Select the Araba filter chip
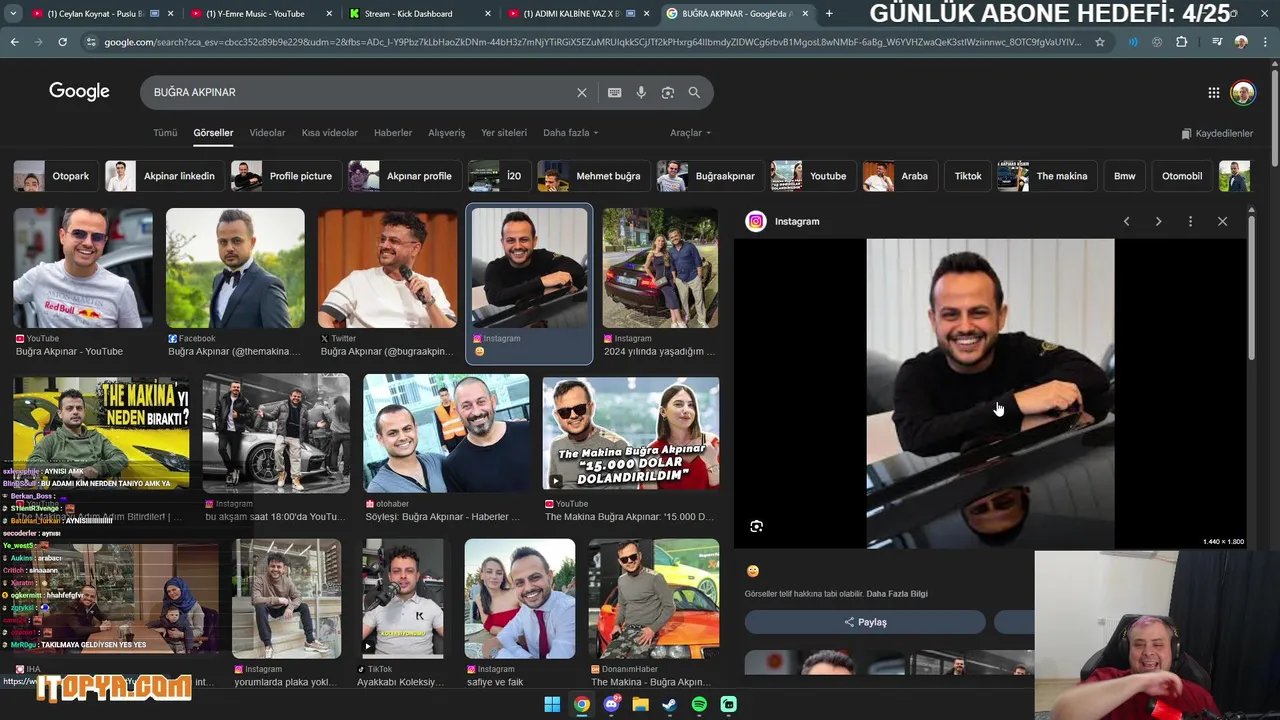Screen dimensions: 1280x720 click(900, 176)
